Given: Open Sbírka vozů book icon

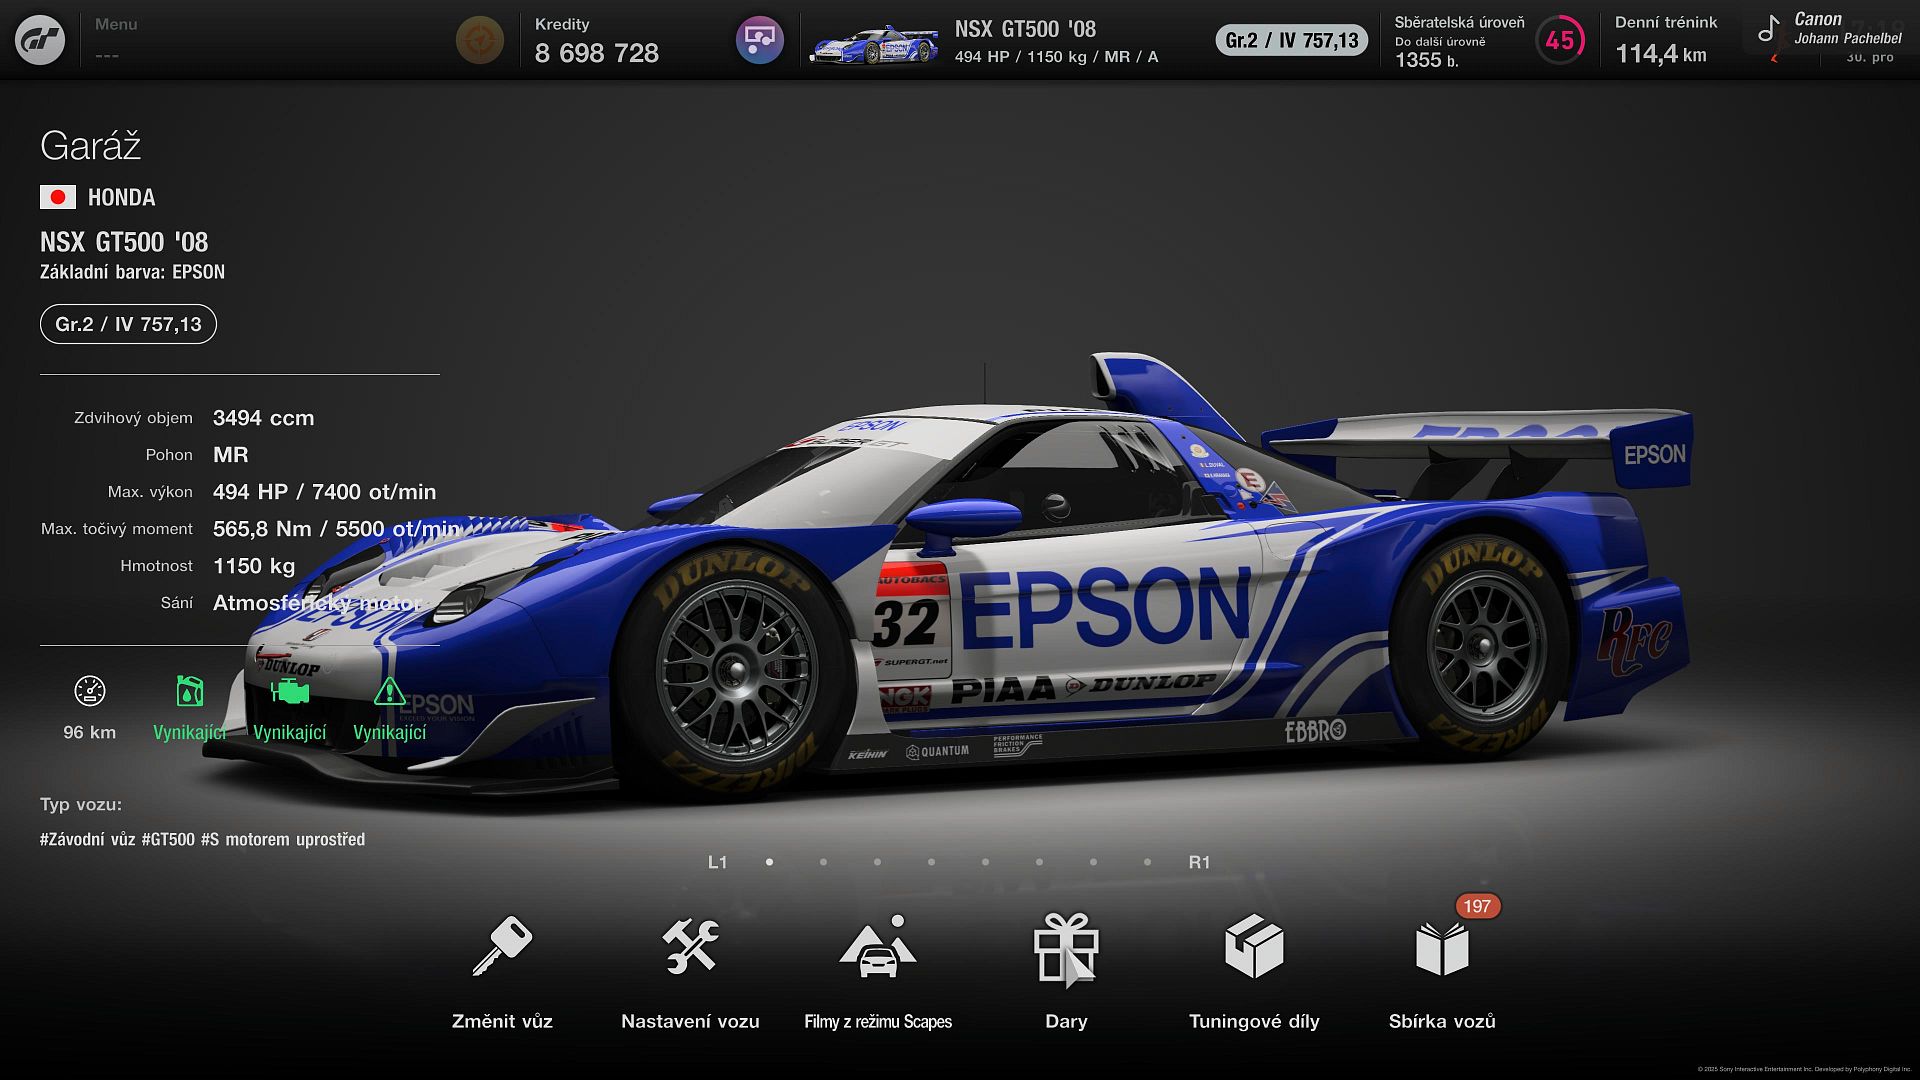Looking at the screenshot, I should click(x=1442, y=948).
